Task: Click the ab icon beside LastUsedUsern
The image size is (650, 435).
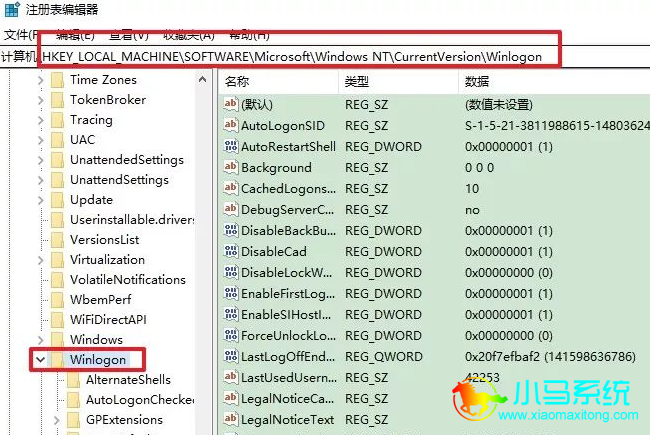Action: (231, 377)
